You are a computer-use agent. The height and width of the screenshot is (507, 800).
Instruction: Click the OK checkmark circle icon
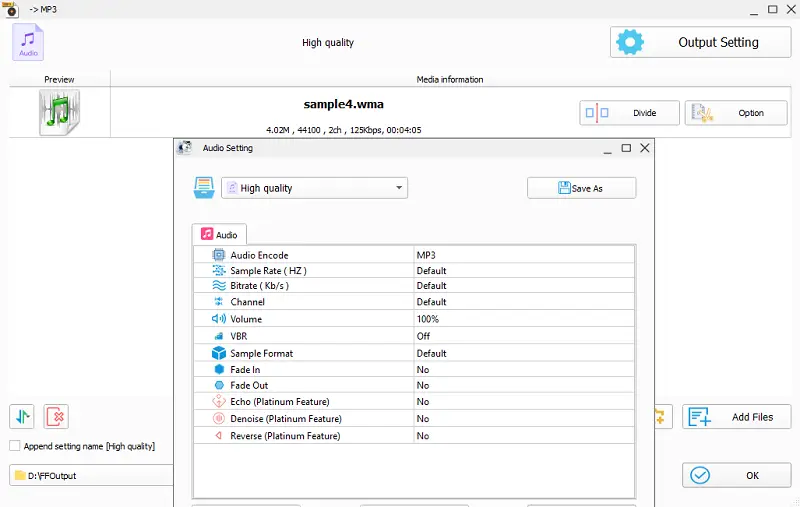[699, 475]
